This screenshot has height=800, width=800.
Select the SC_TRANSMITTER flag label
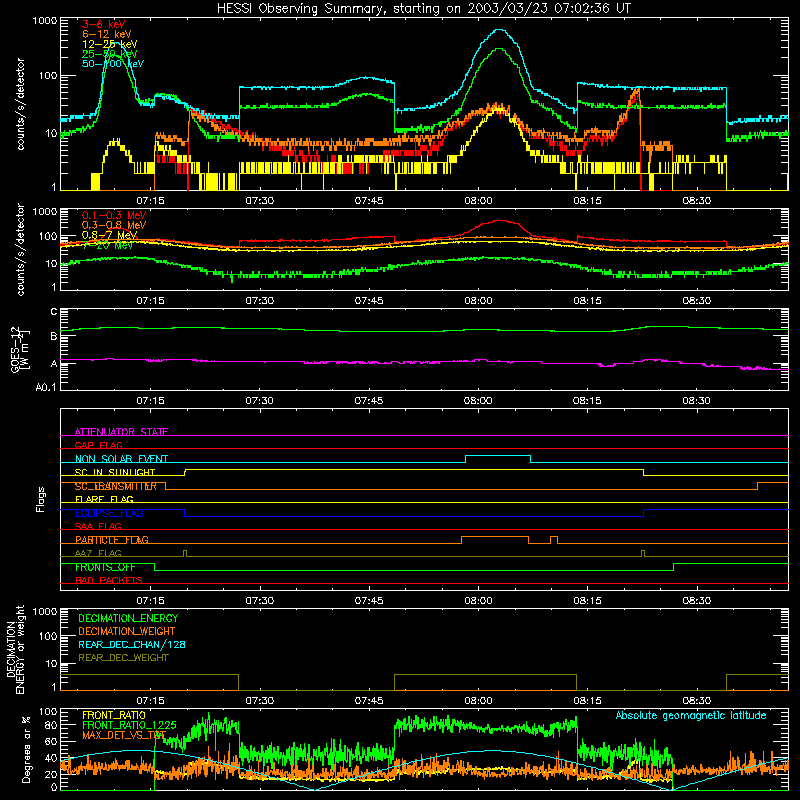click(x=115, y=486)
